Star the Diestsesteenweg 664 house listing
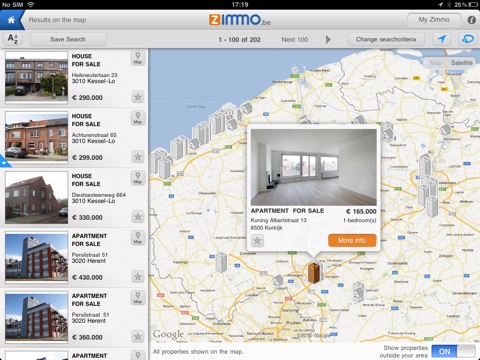Screen dimensions: 480x360 [138, 217]
